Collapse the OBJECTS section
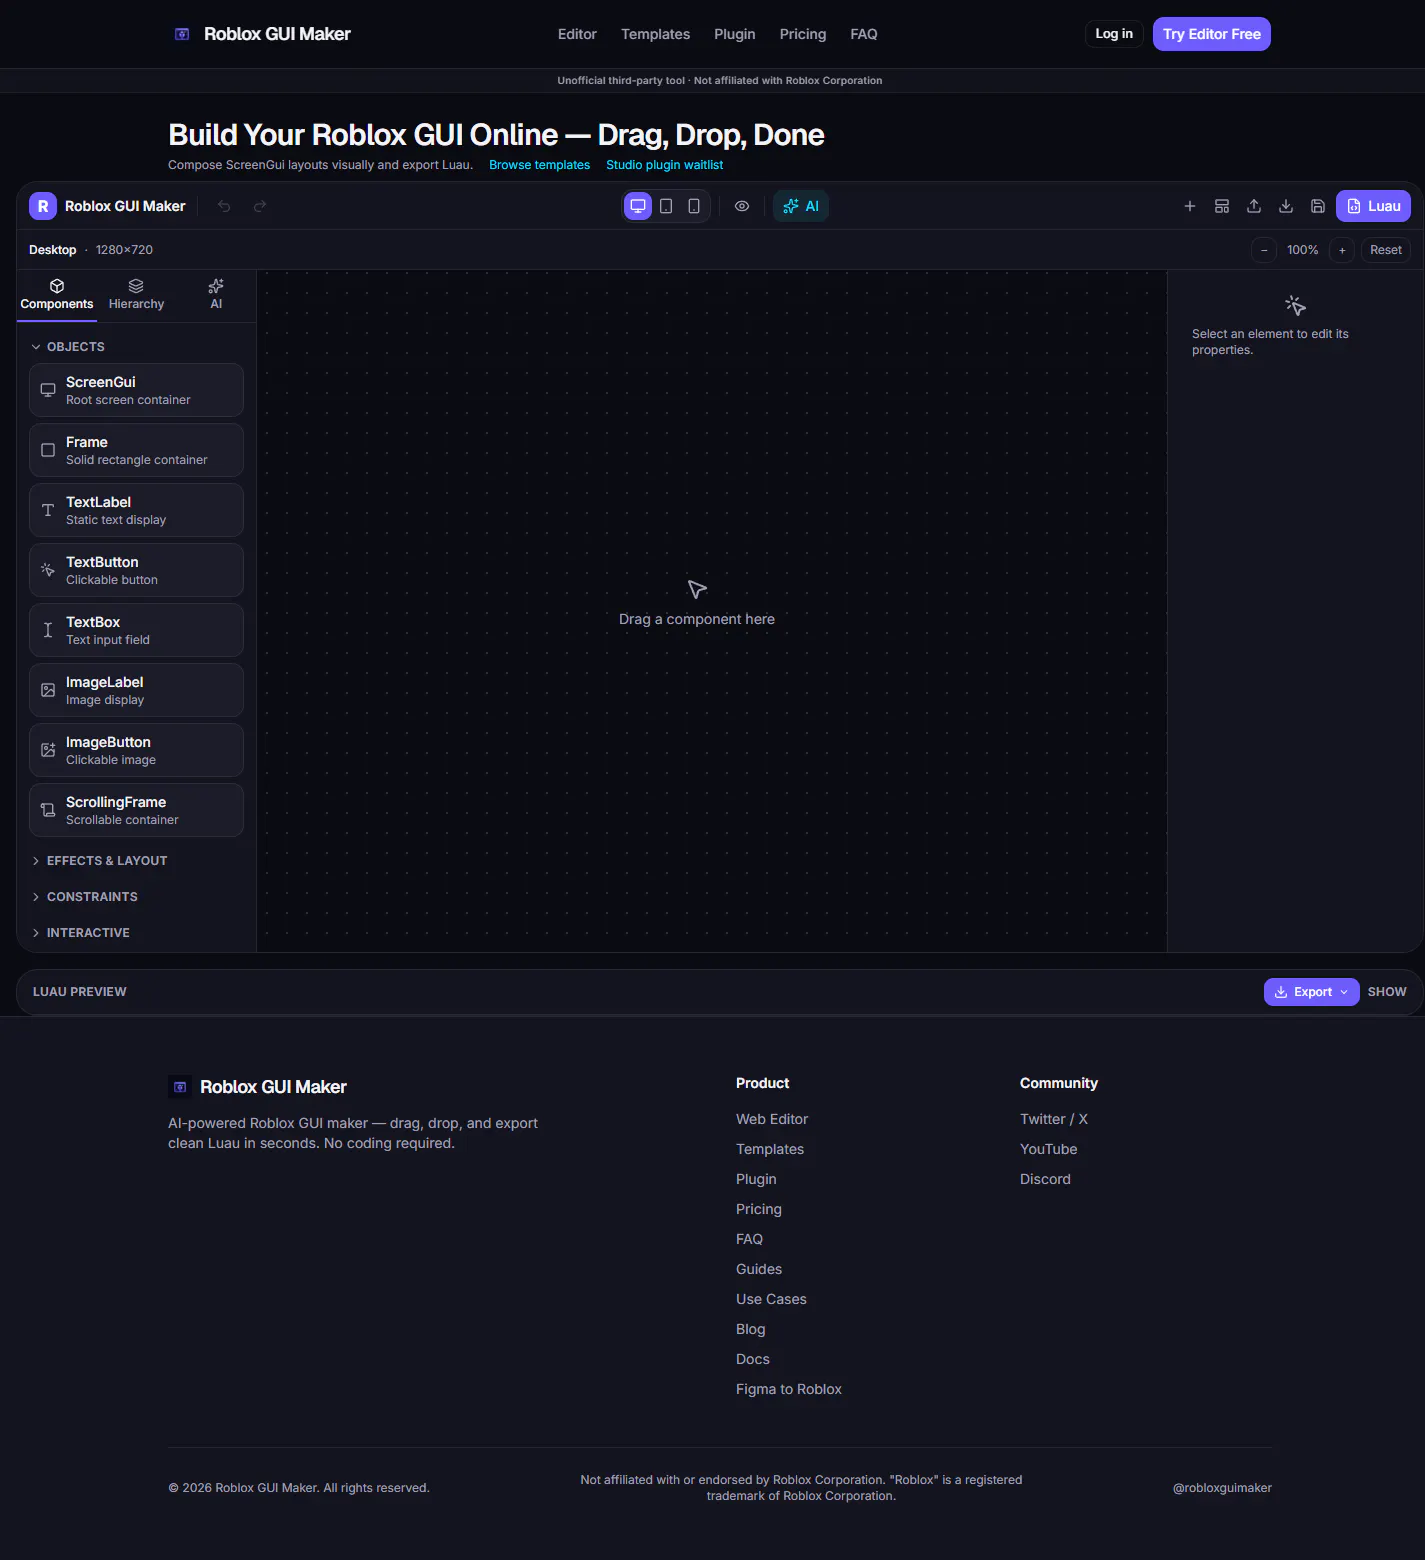 68,347
